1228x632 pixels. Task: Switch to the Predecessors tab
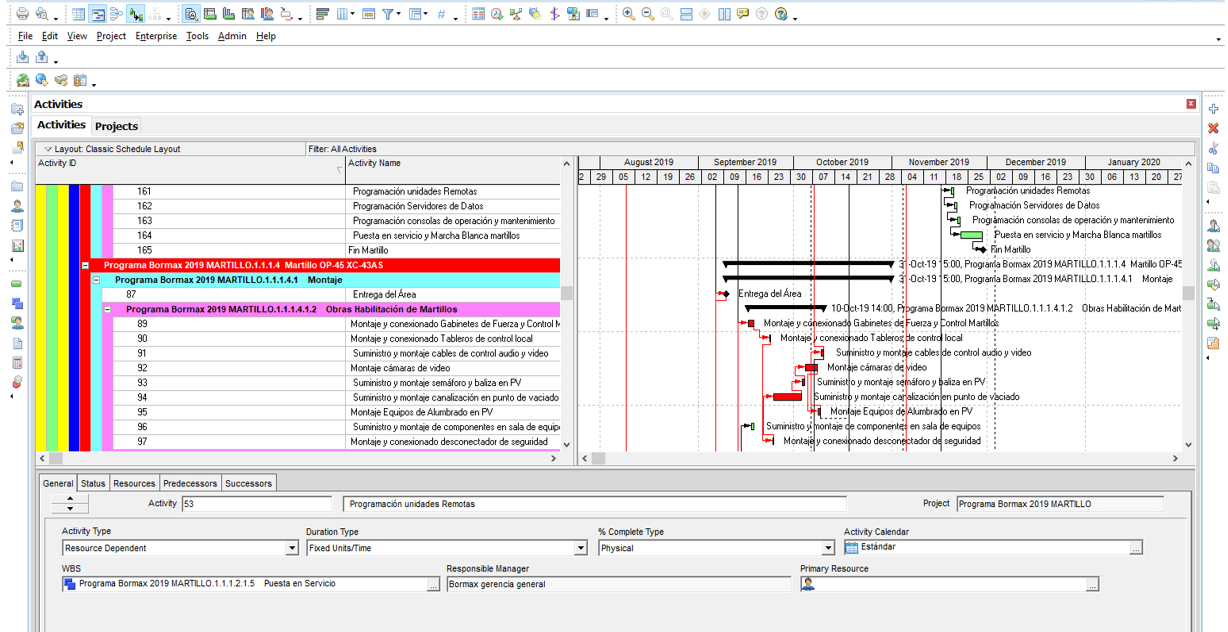(190, 483)
